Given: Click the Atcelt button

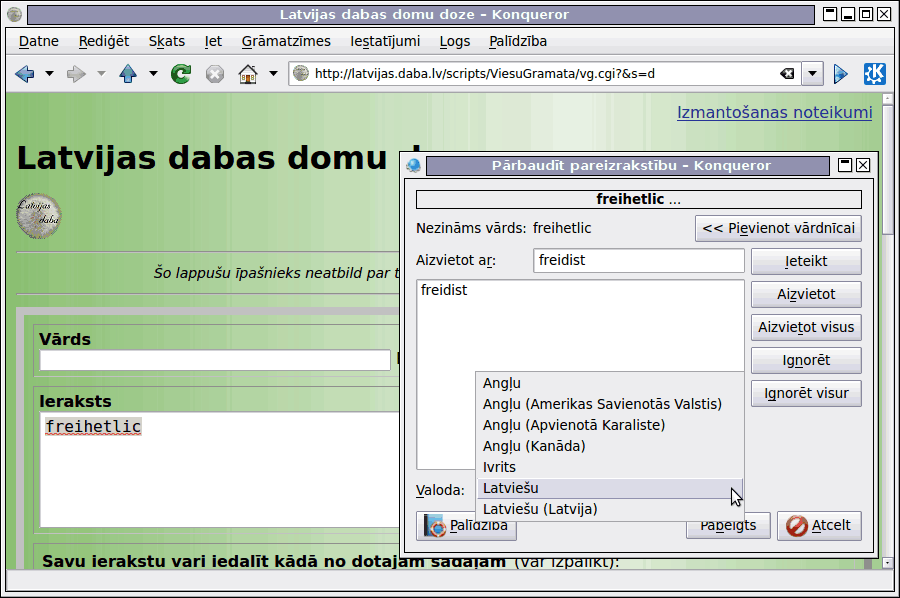Looking at the screenshot, I should point(819,526).
